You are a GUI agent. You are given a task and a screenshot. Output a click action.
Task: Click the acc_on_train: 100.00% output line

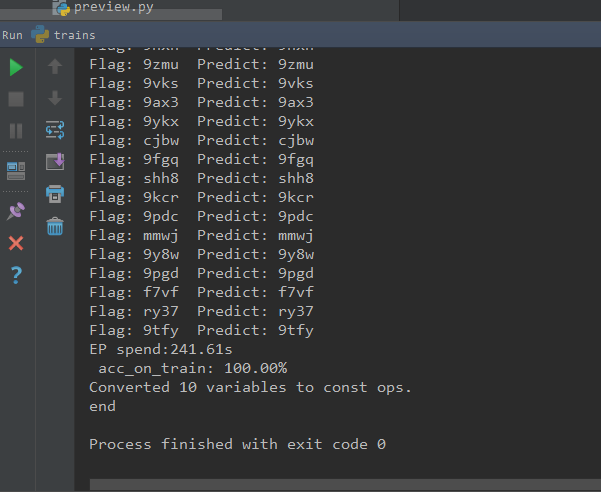[x=192, y=368]
